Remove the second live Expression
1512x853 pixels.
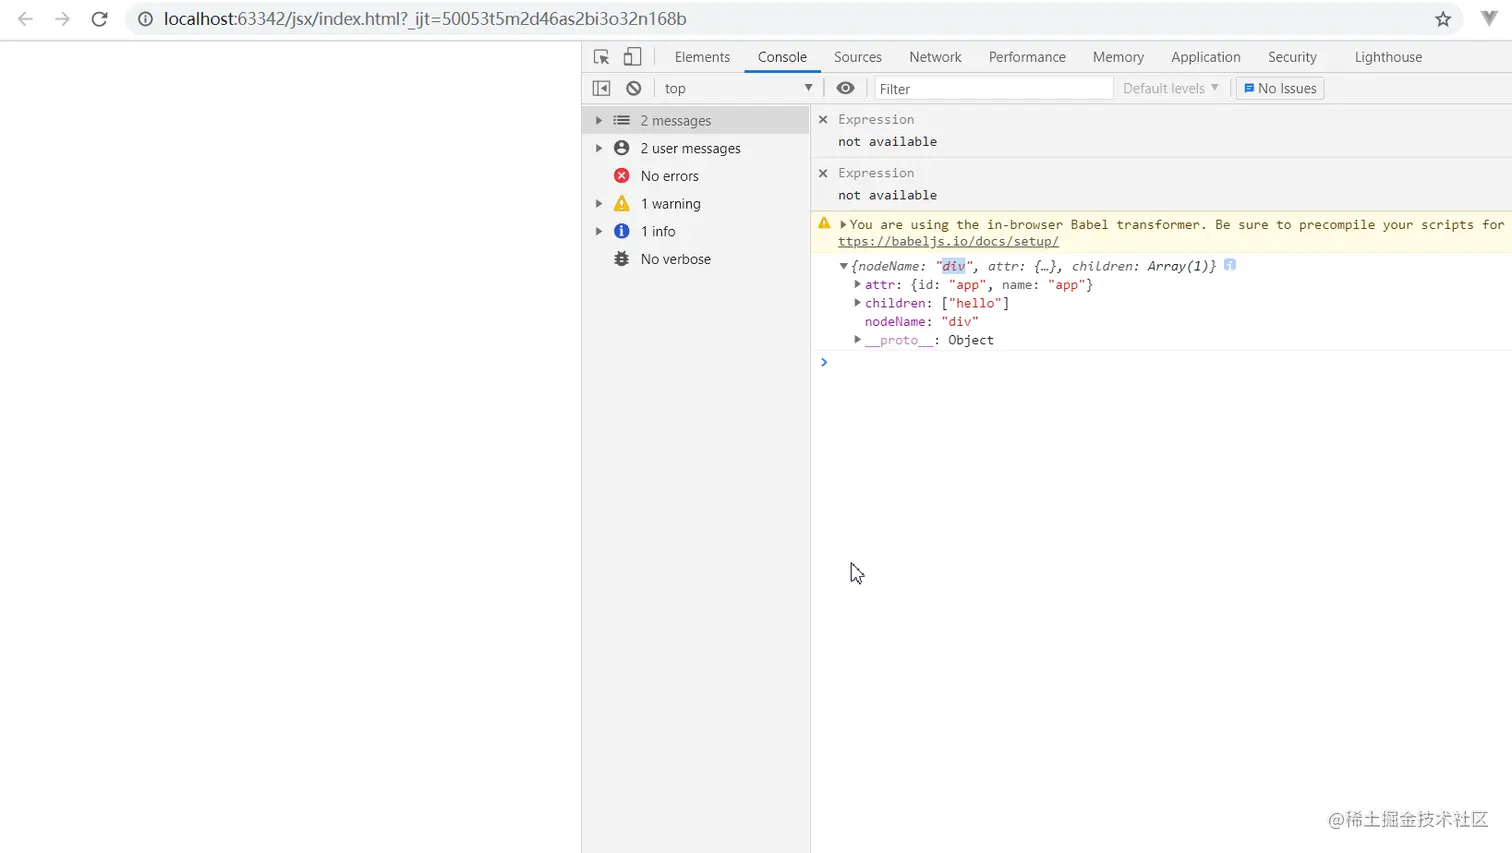pyautogui.click(x=823, y=173)
